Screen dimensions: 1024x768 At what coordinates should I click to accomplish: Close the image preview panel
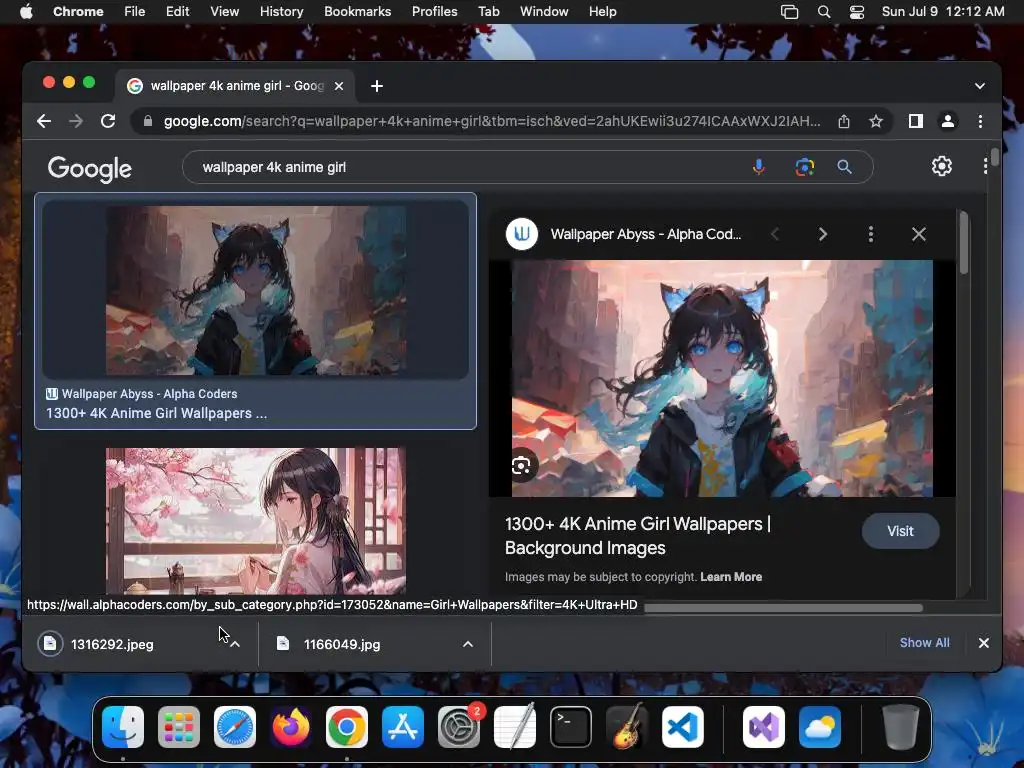pyautogui.click(x=919, y=234)
